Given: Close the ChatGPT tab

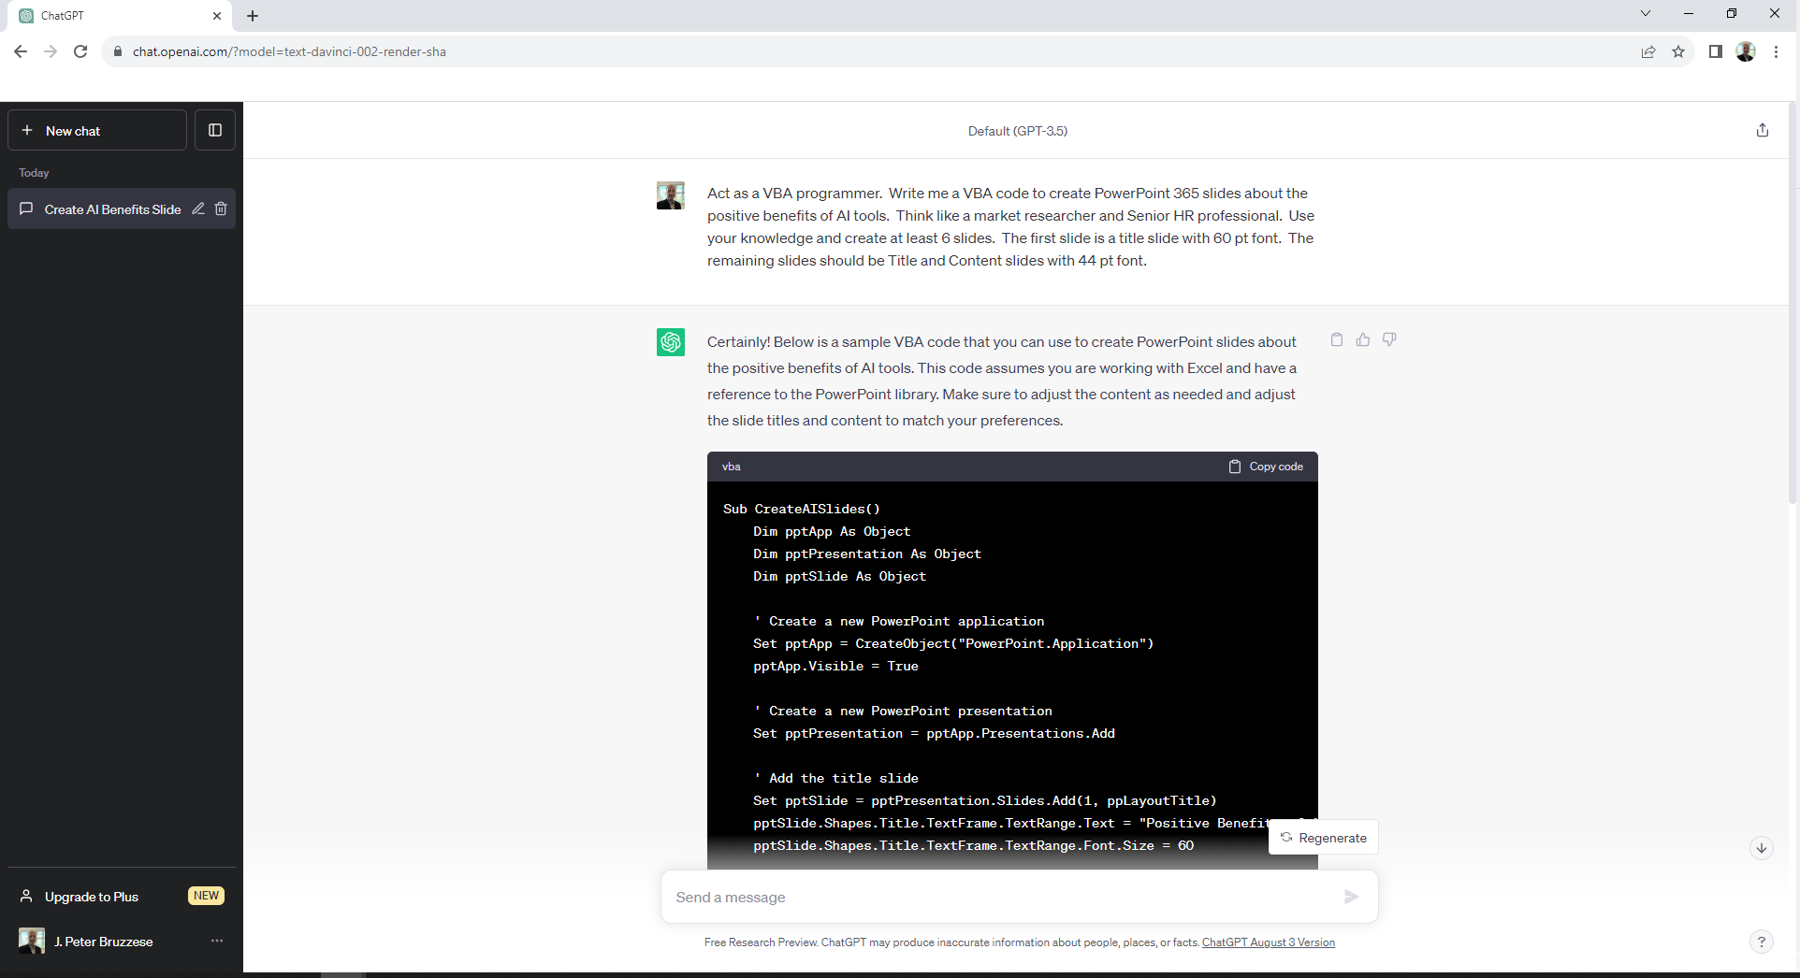Looking at the screenshot, I should (217, 16).
